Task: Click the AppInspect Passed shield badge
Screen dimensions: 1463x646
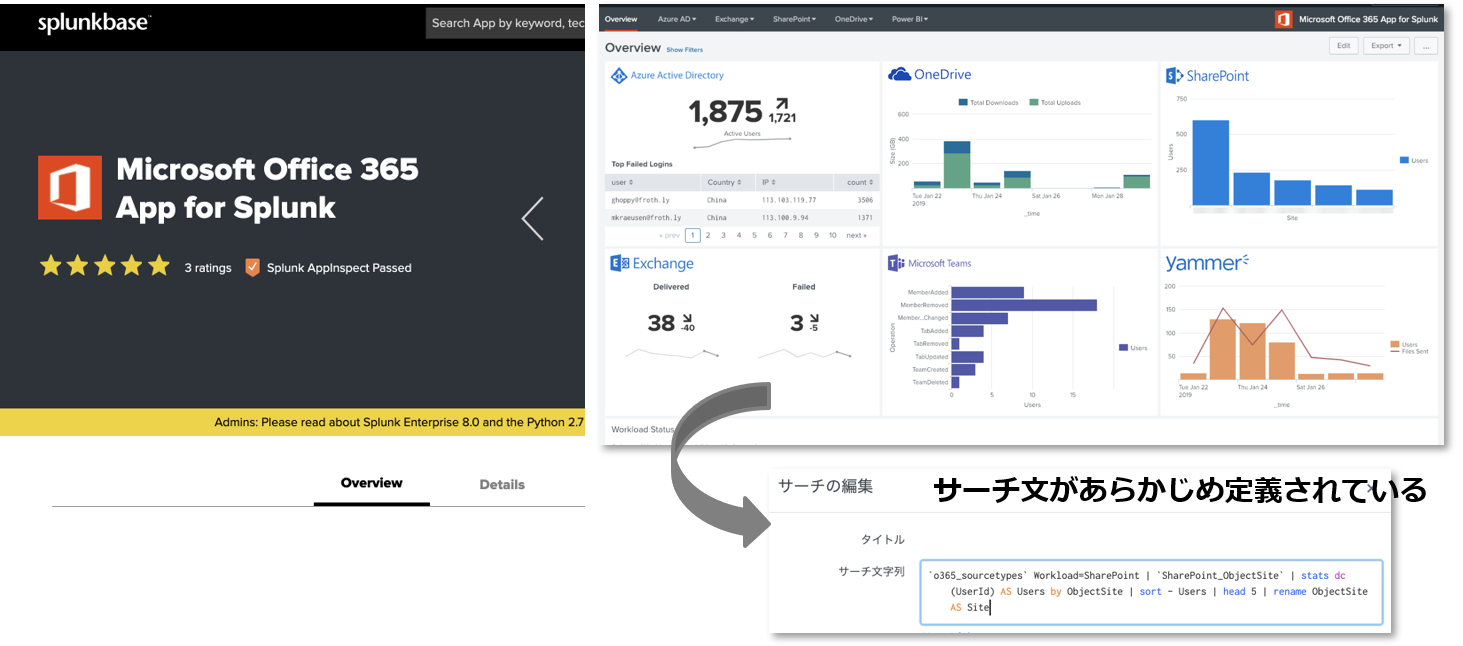Action: tap(253, 267)
